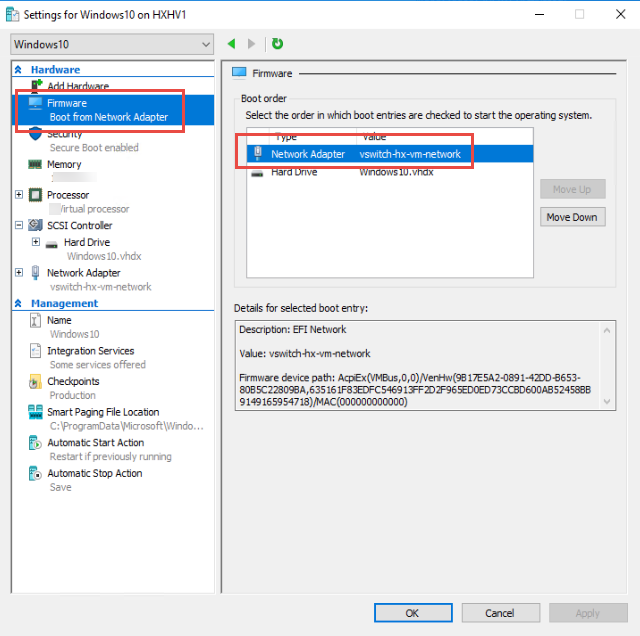This screenshot has width=640, height=636.
Task: Expand the Processor tree node
Action: [x=19, y=195]
